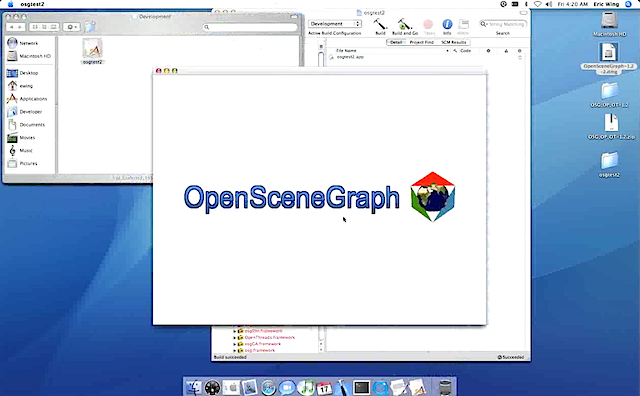Expand the osg.framework tree item

click(x=235, y=351)
